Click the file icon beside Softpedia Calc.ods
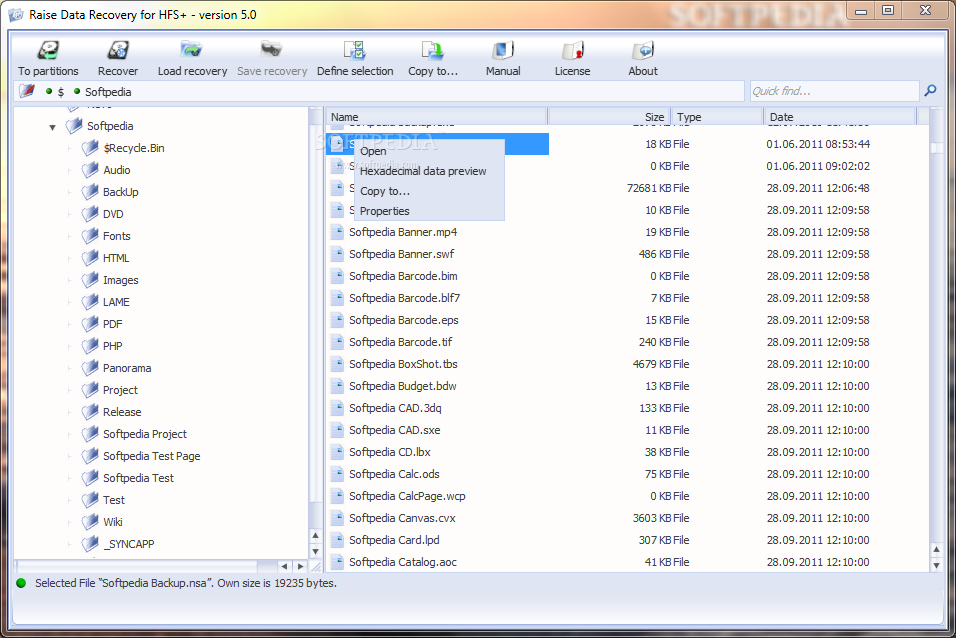Image resolution: width=956 pixels, height=638 pixels. click(337, 474)
